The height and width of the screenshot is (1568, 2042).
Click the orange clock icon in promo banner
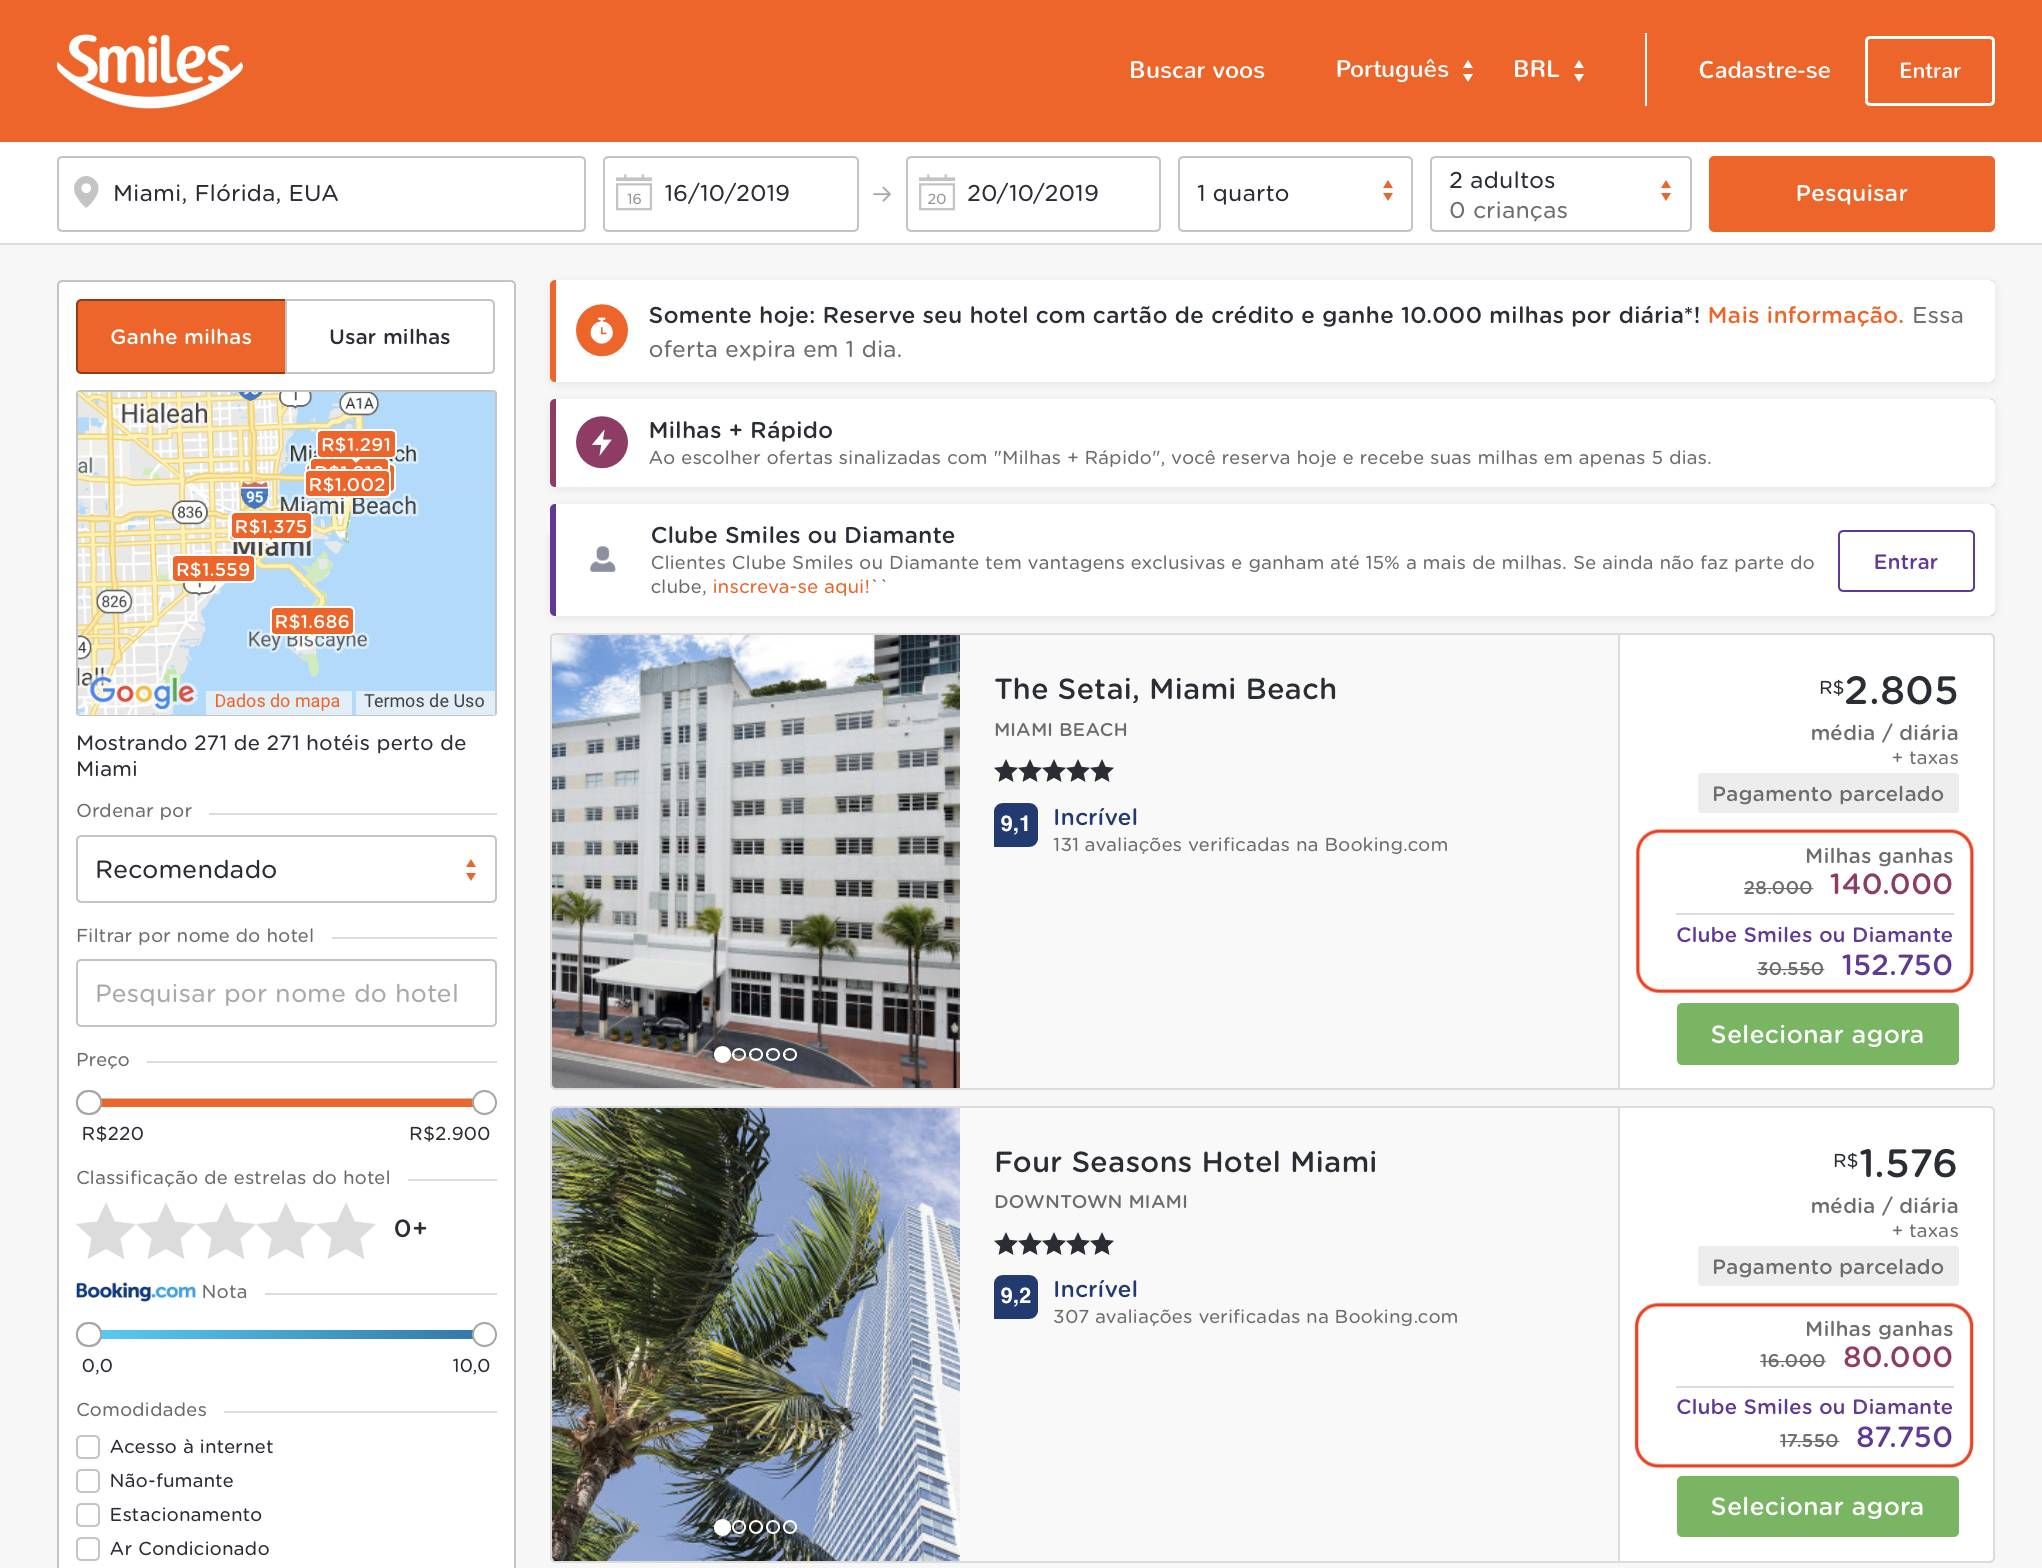[x=602, y=331]
